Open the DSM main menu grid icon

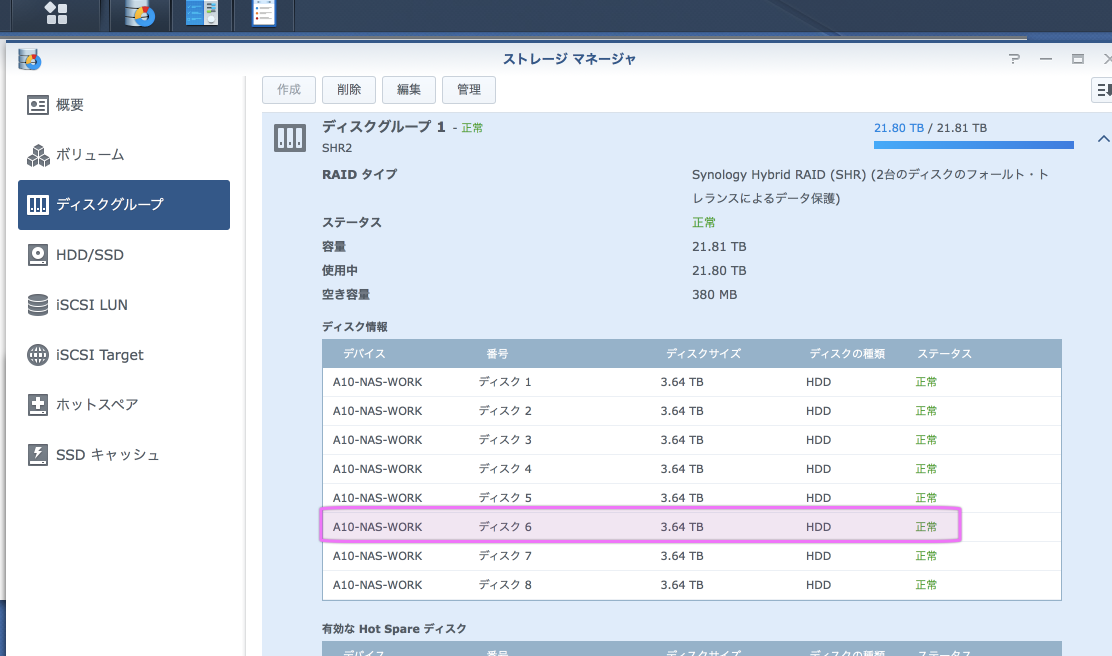tap(57, 13)
